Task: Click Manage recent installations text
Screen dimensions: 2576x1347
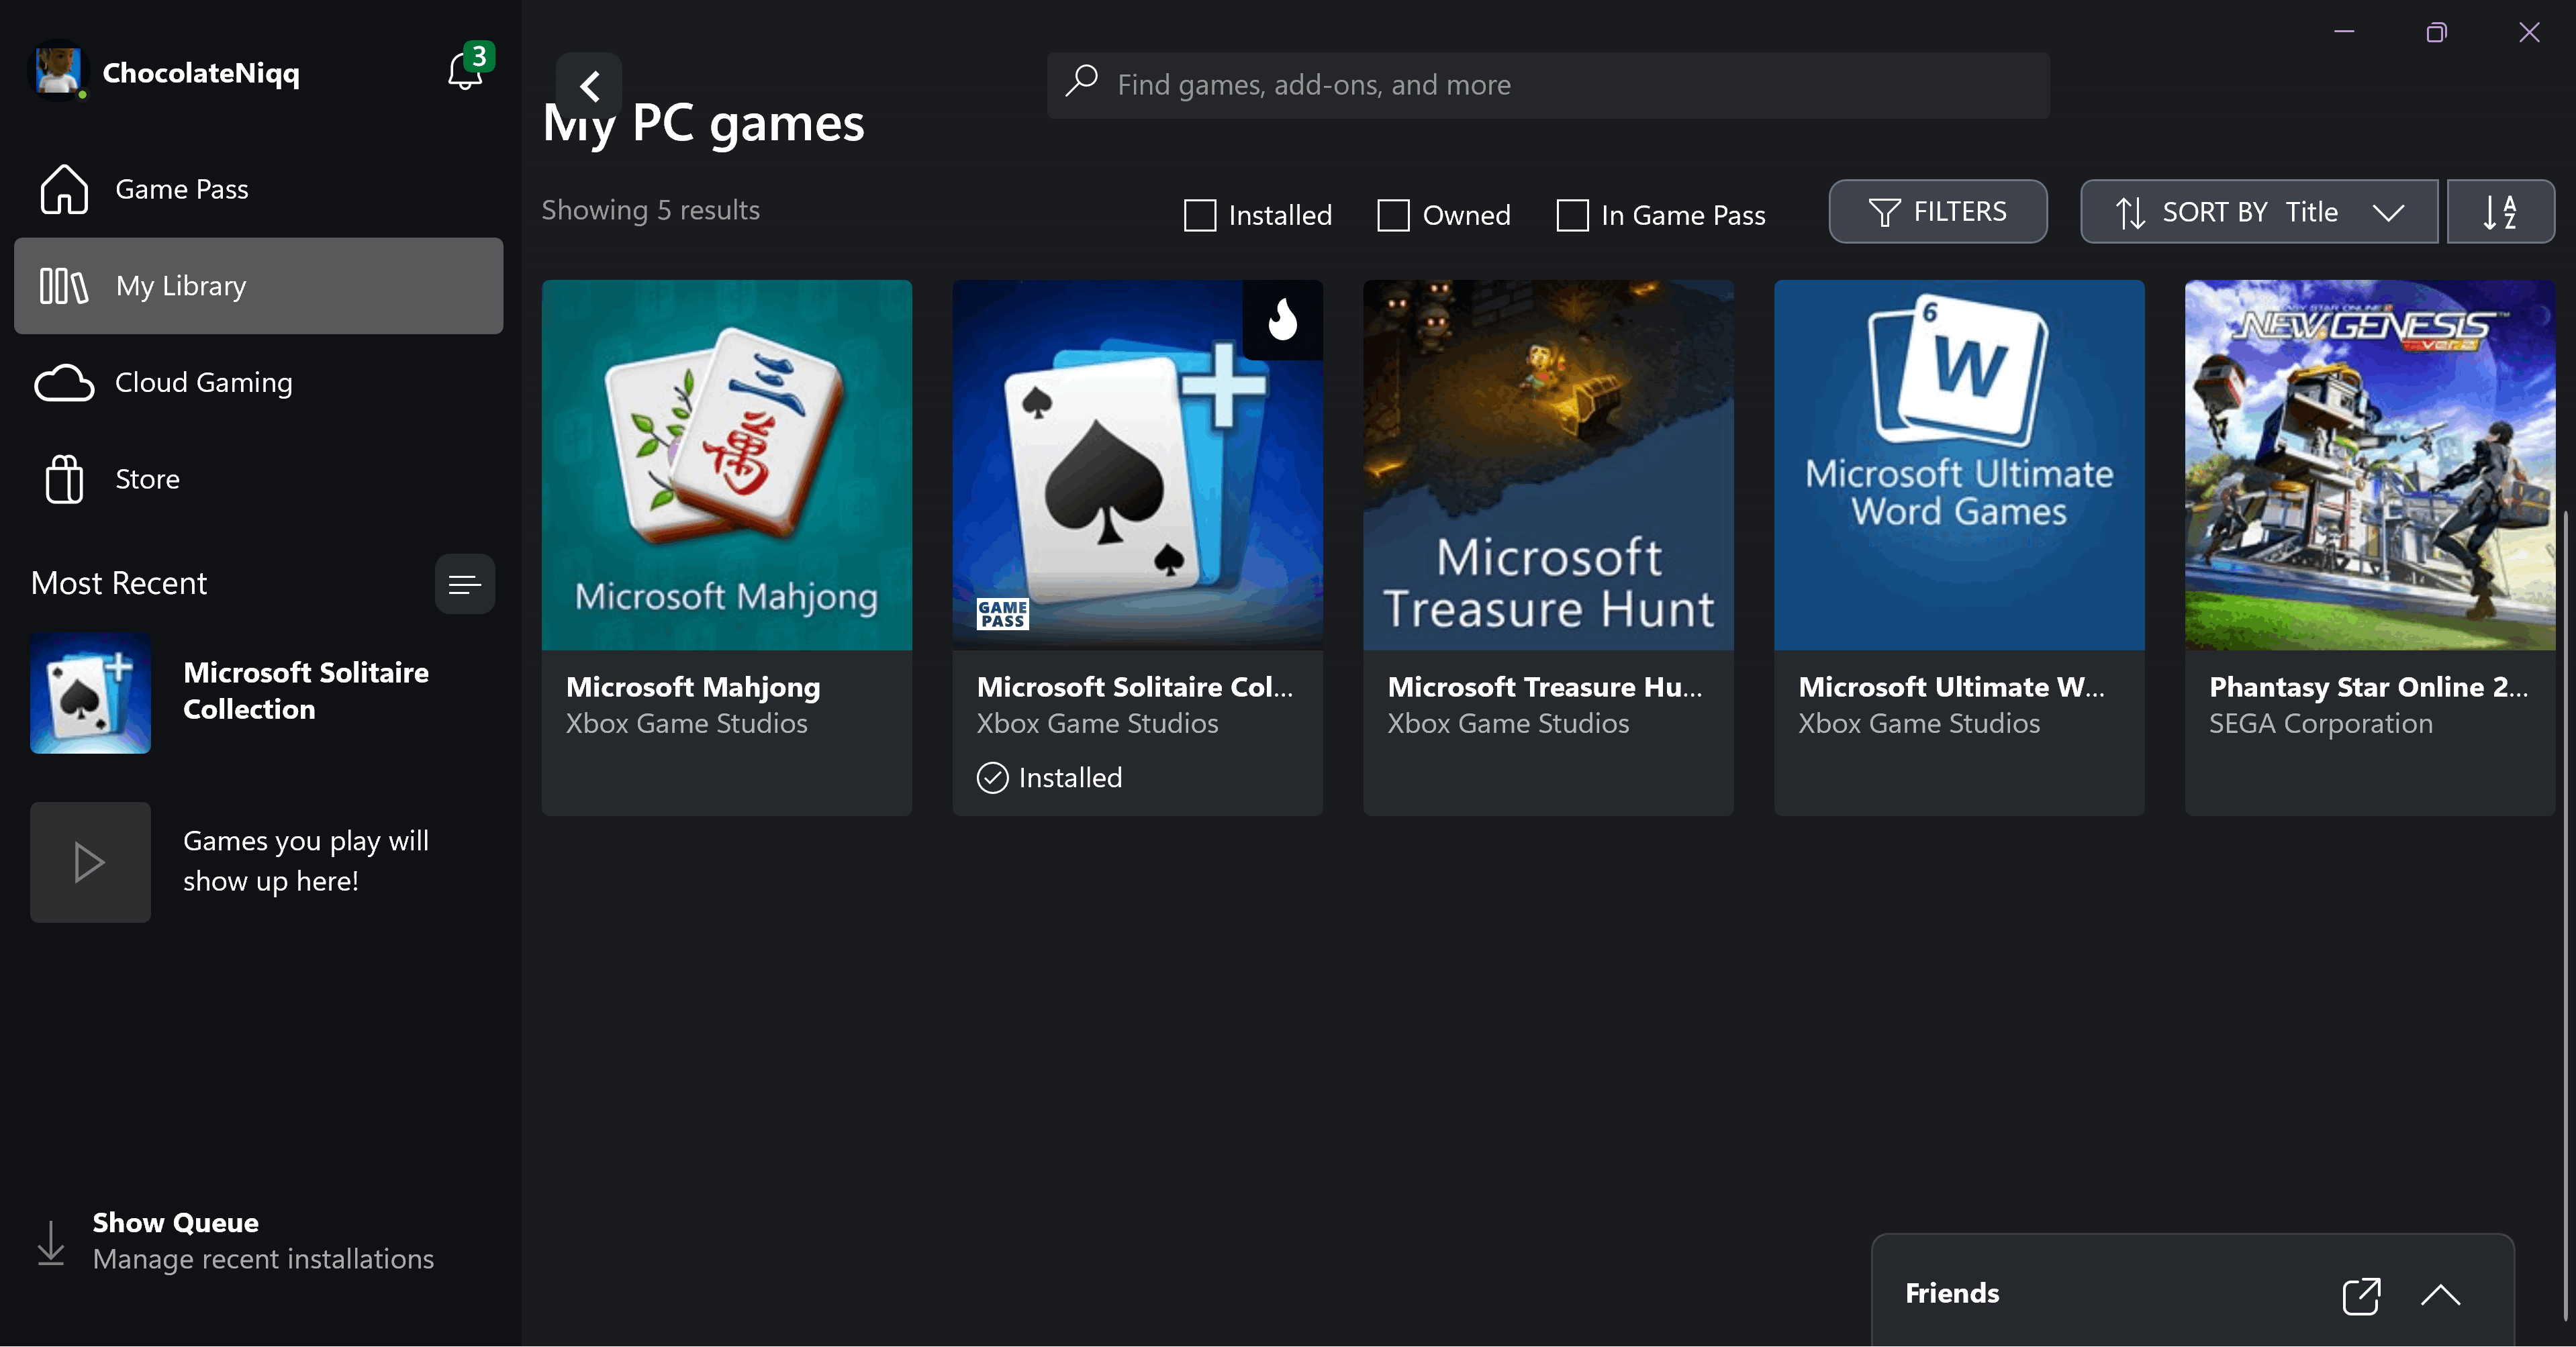Action: pyautogui.click(x=263, y=1259)
